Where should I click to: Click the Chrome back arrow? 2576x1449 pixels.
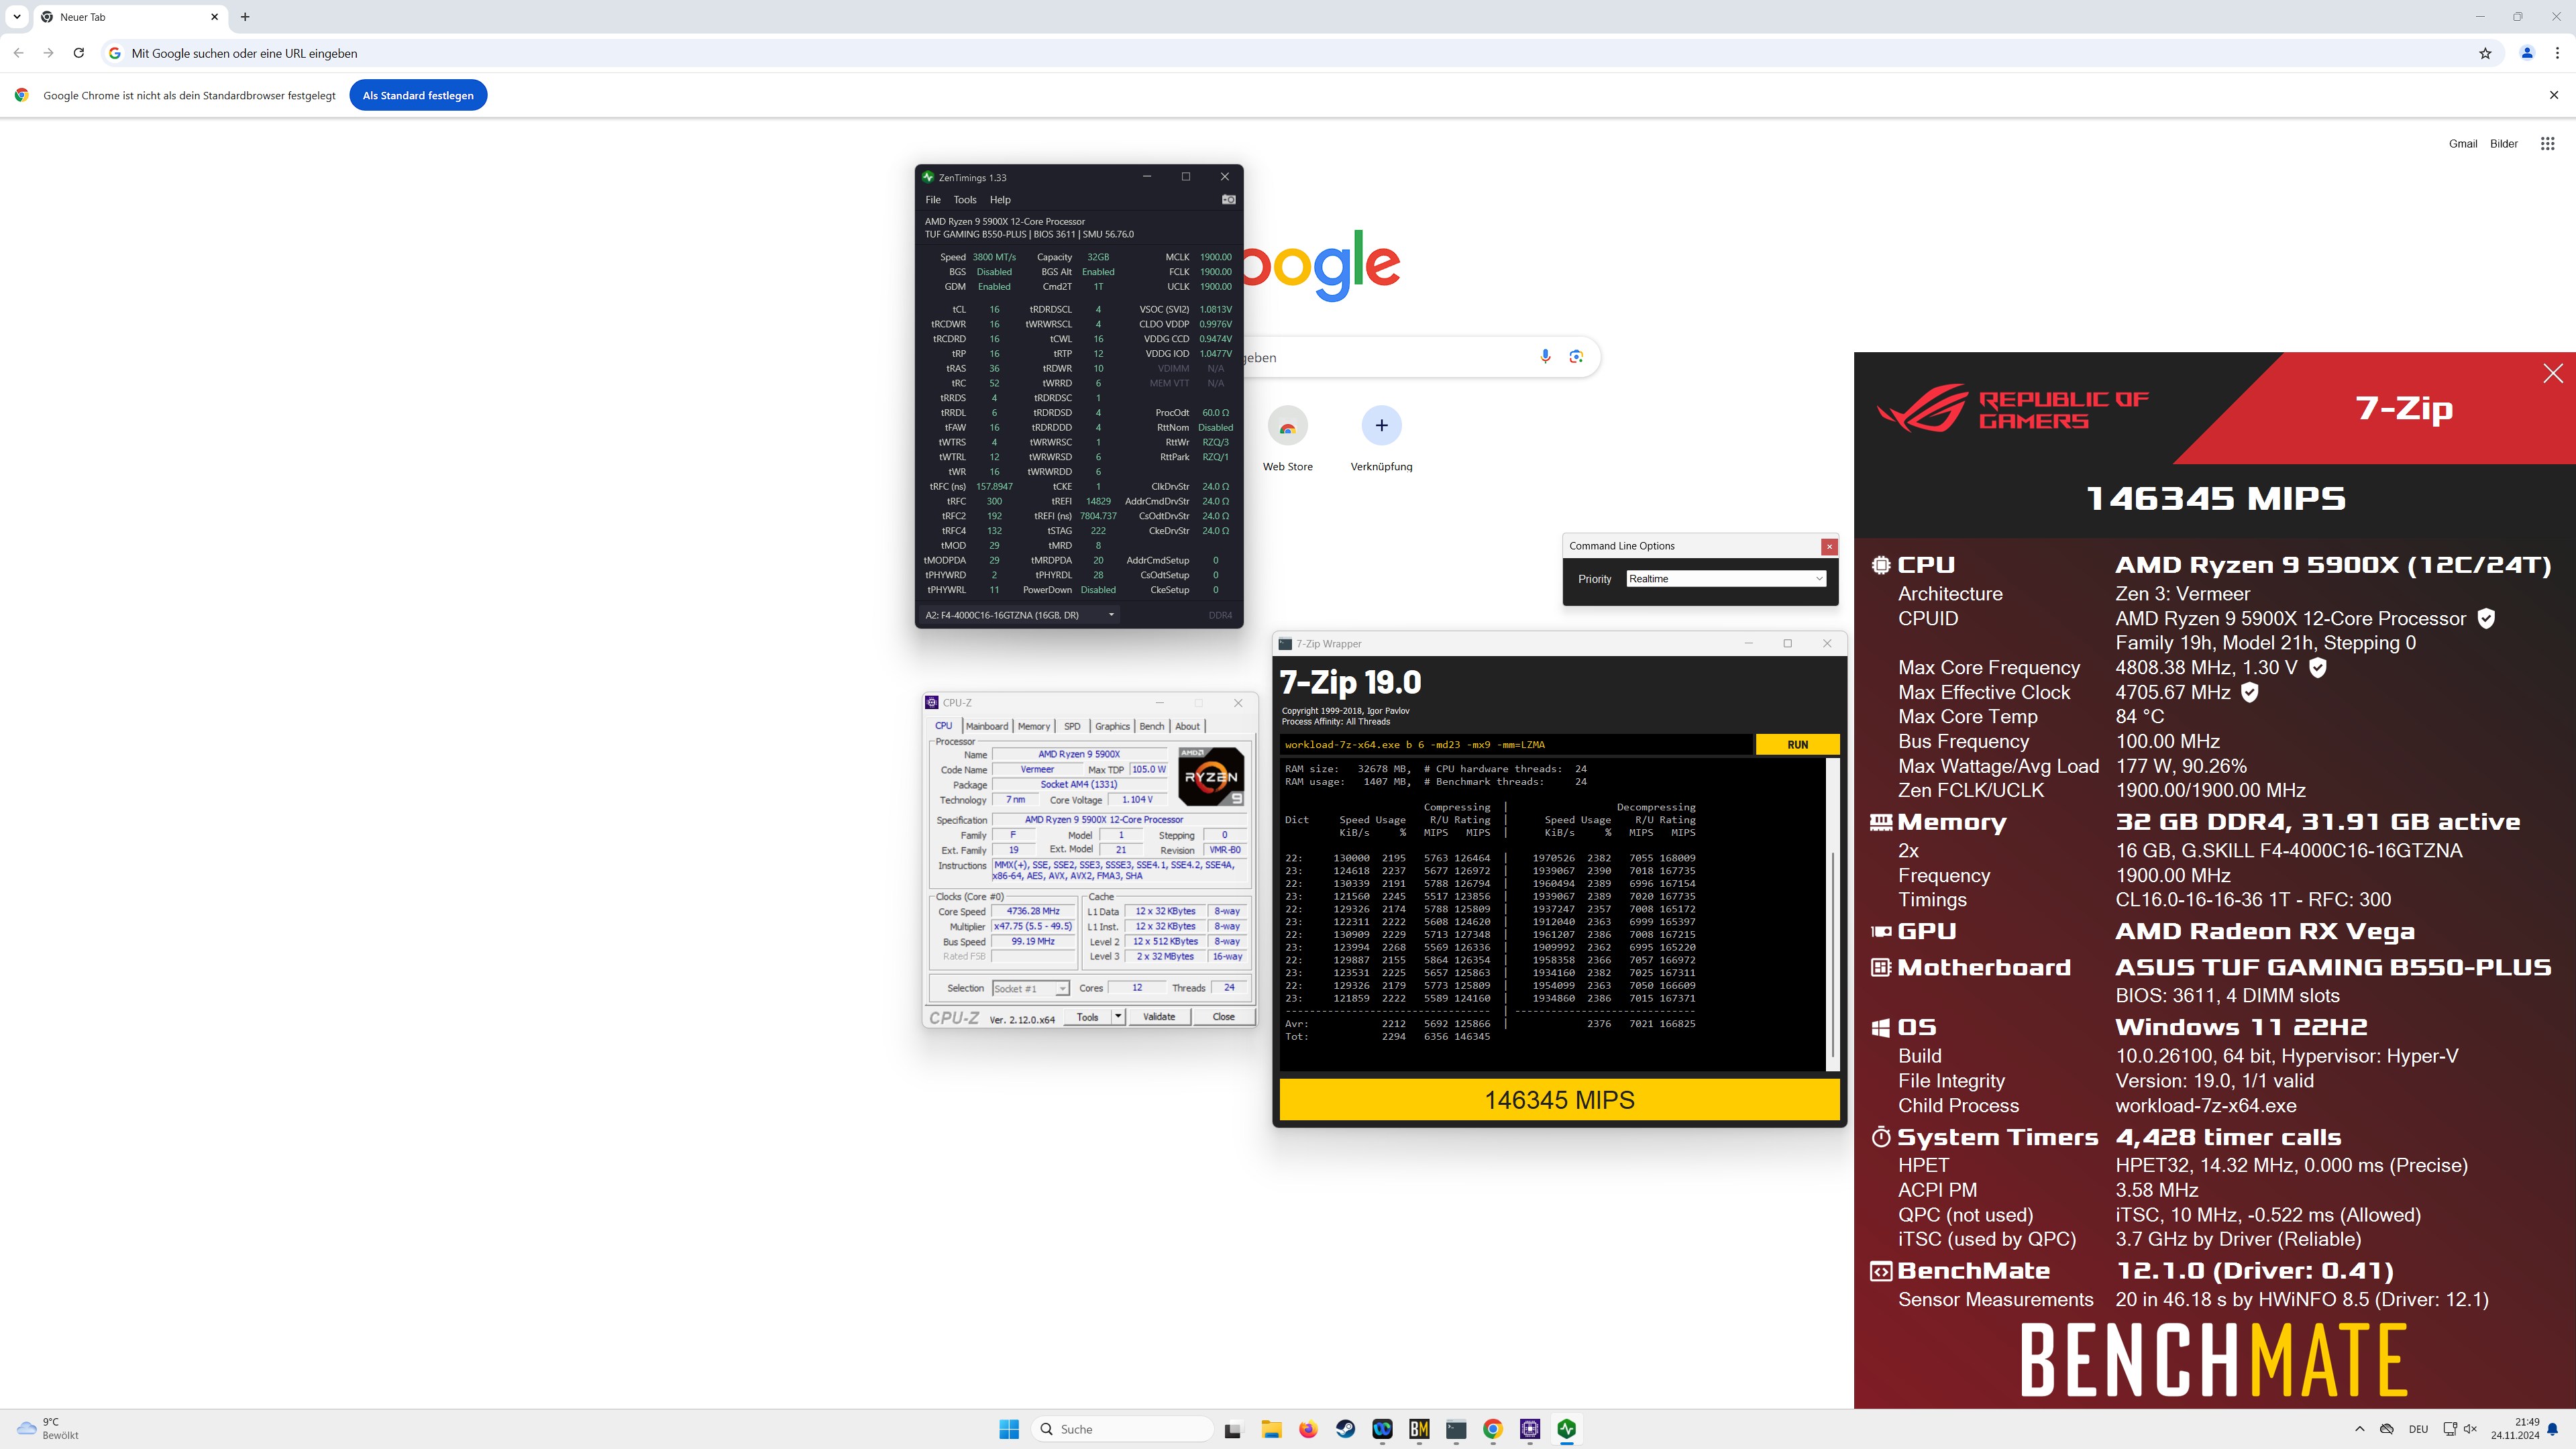point(18,53)
